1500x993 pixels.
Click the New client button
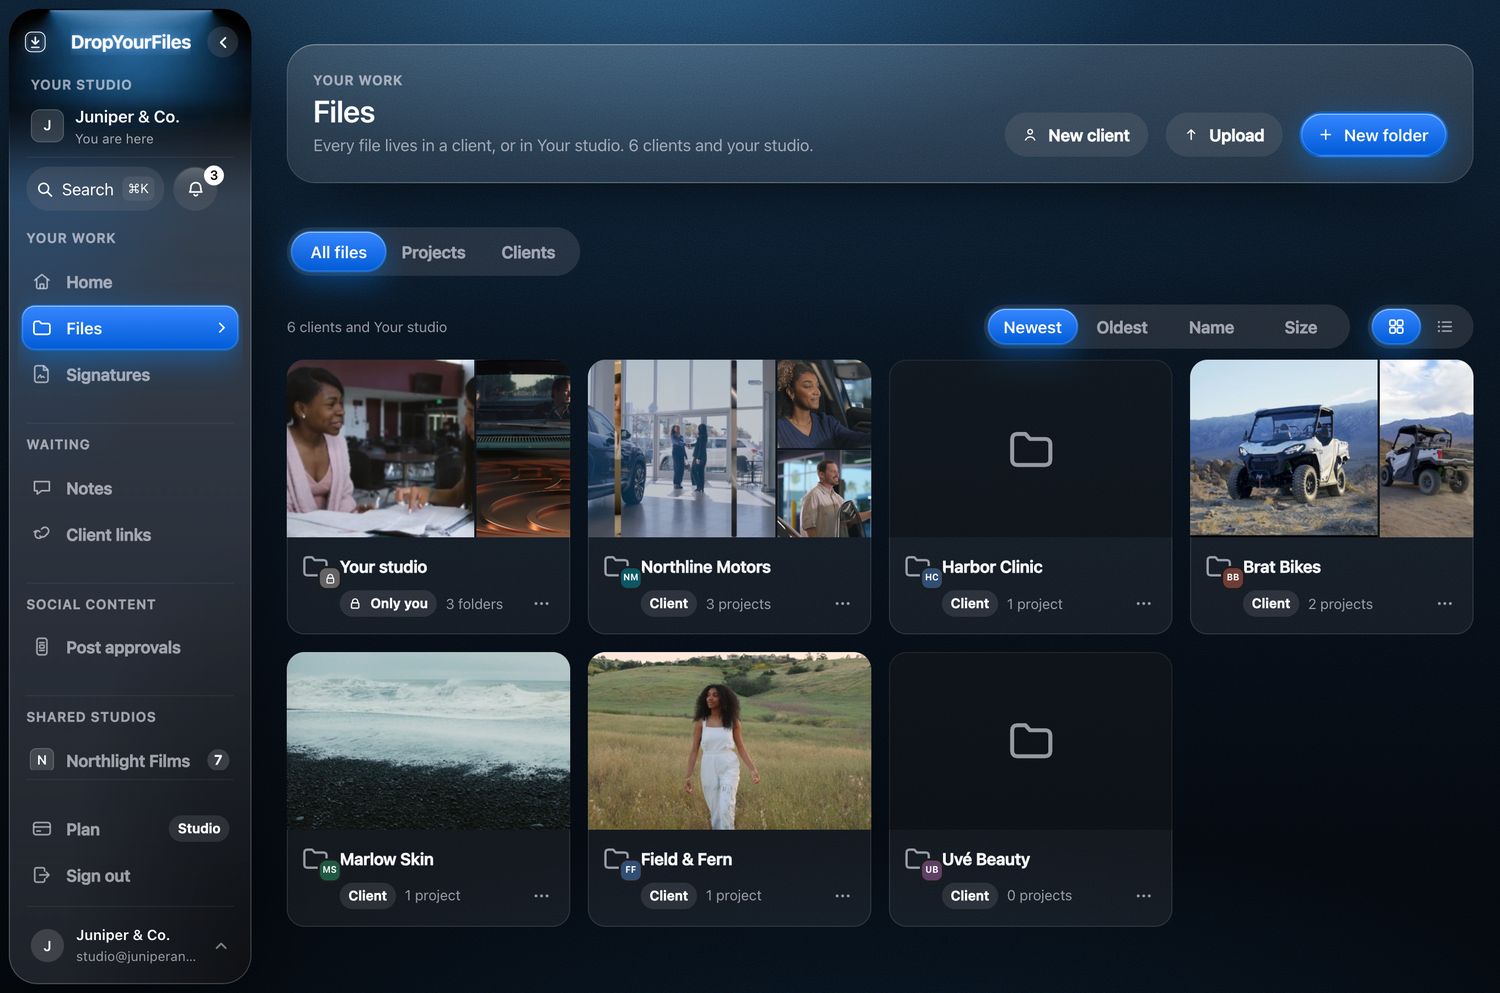(1076, 135)
